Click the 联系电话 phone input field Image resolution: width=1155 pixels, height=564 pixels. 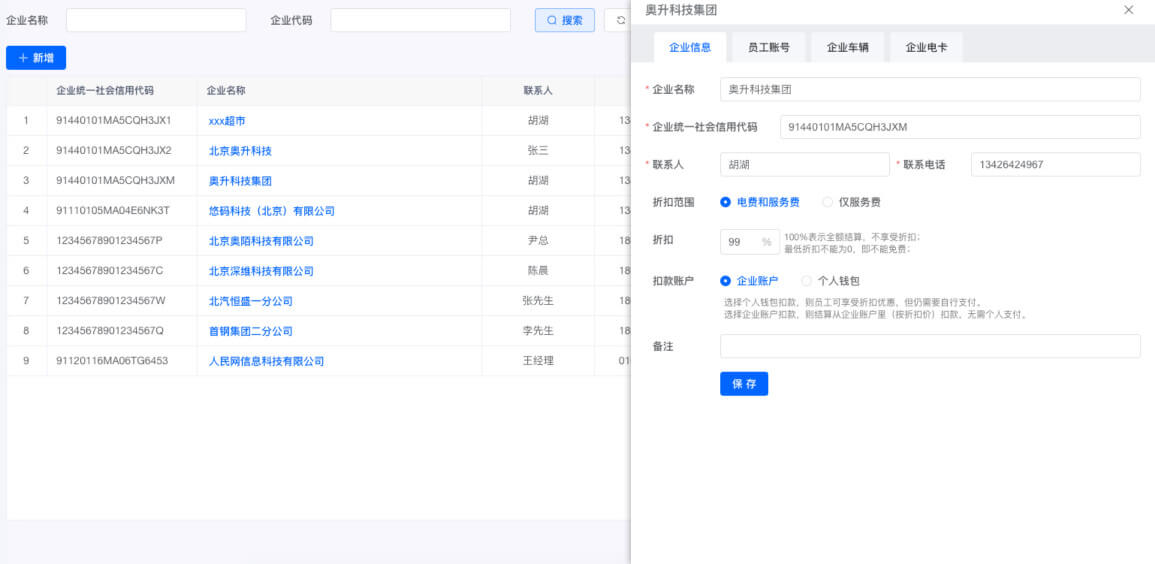tap(1055, 165)
